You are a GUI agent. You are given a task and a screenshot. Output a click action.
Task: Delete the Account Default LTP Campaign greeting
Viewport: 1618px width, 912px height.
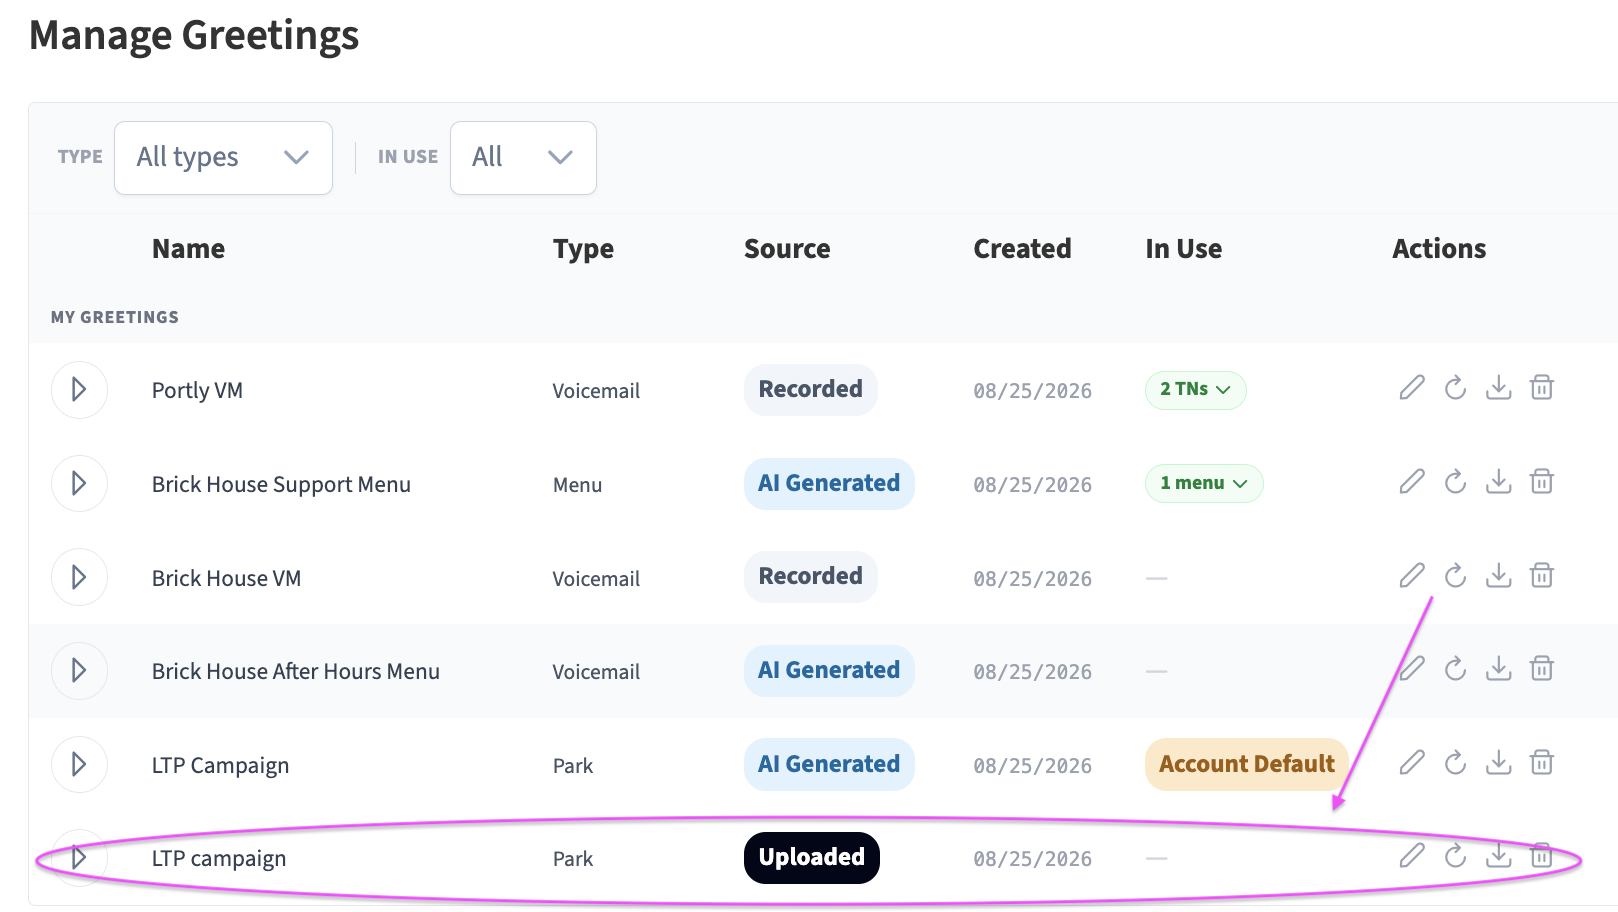[1542, 763]
